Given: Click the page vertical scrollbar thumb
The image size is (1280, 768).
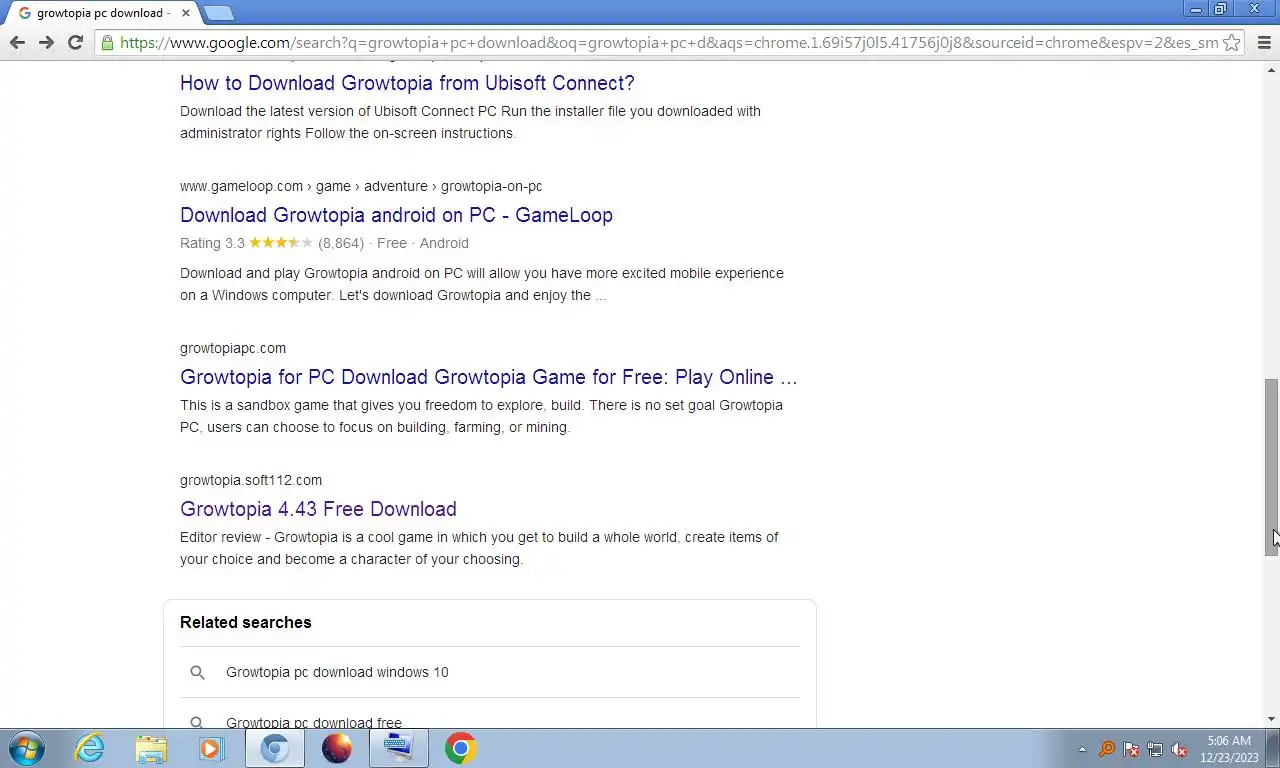Looking at the screenshot, I should pos(1272,466).
